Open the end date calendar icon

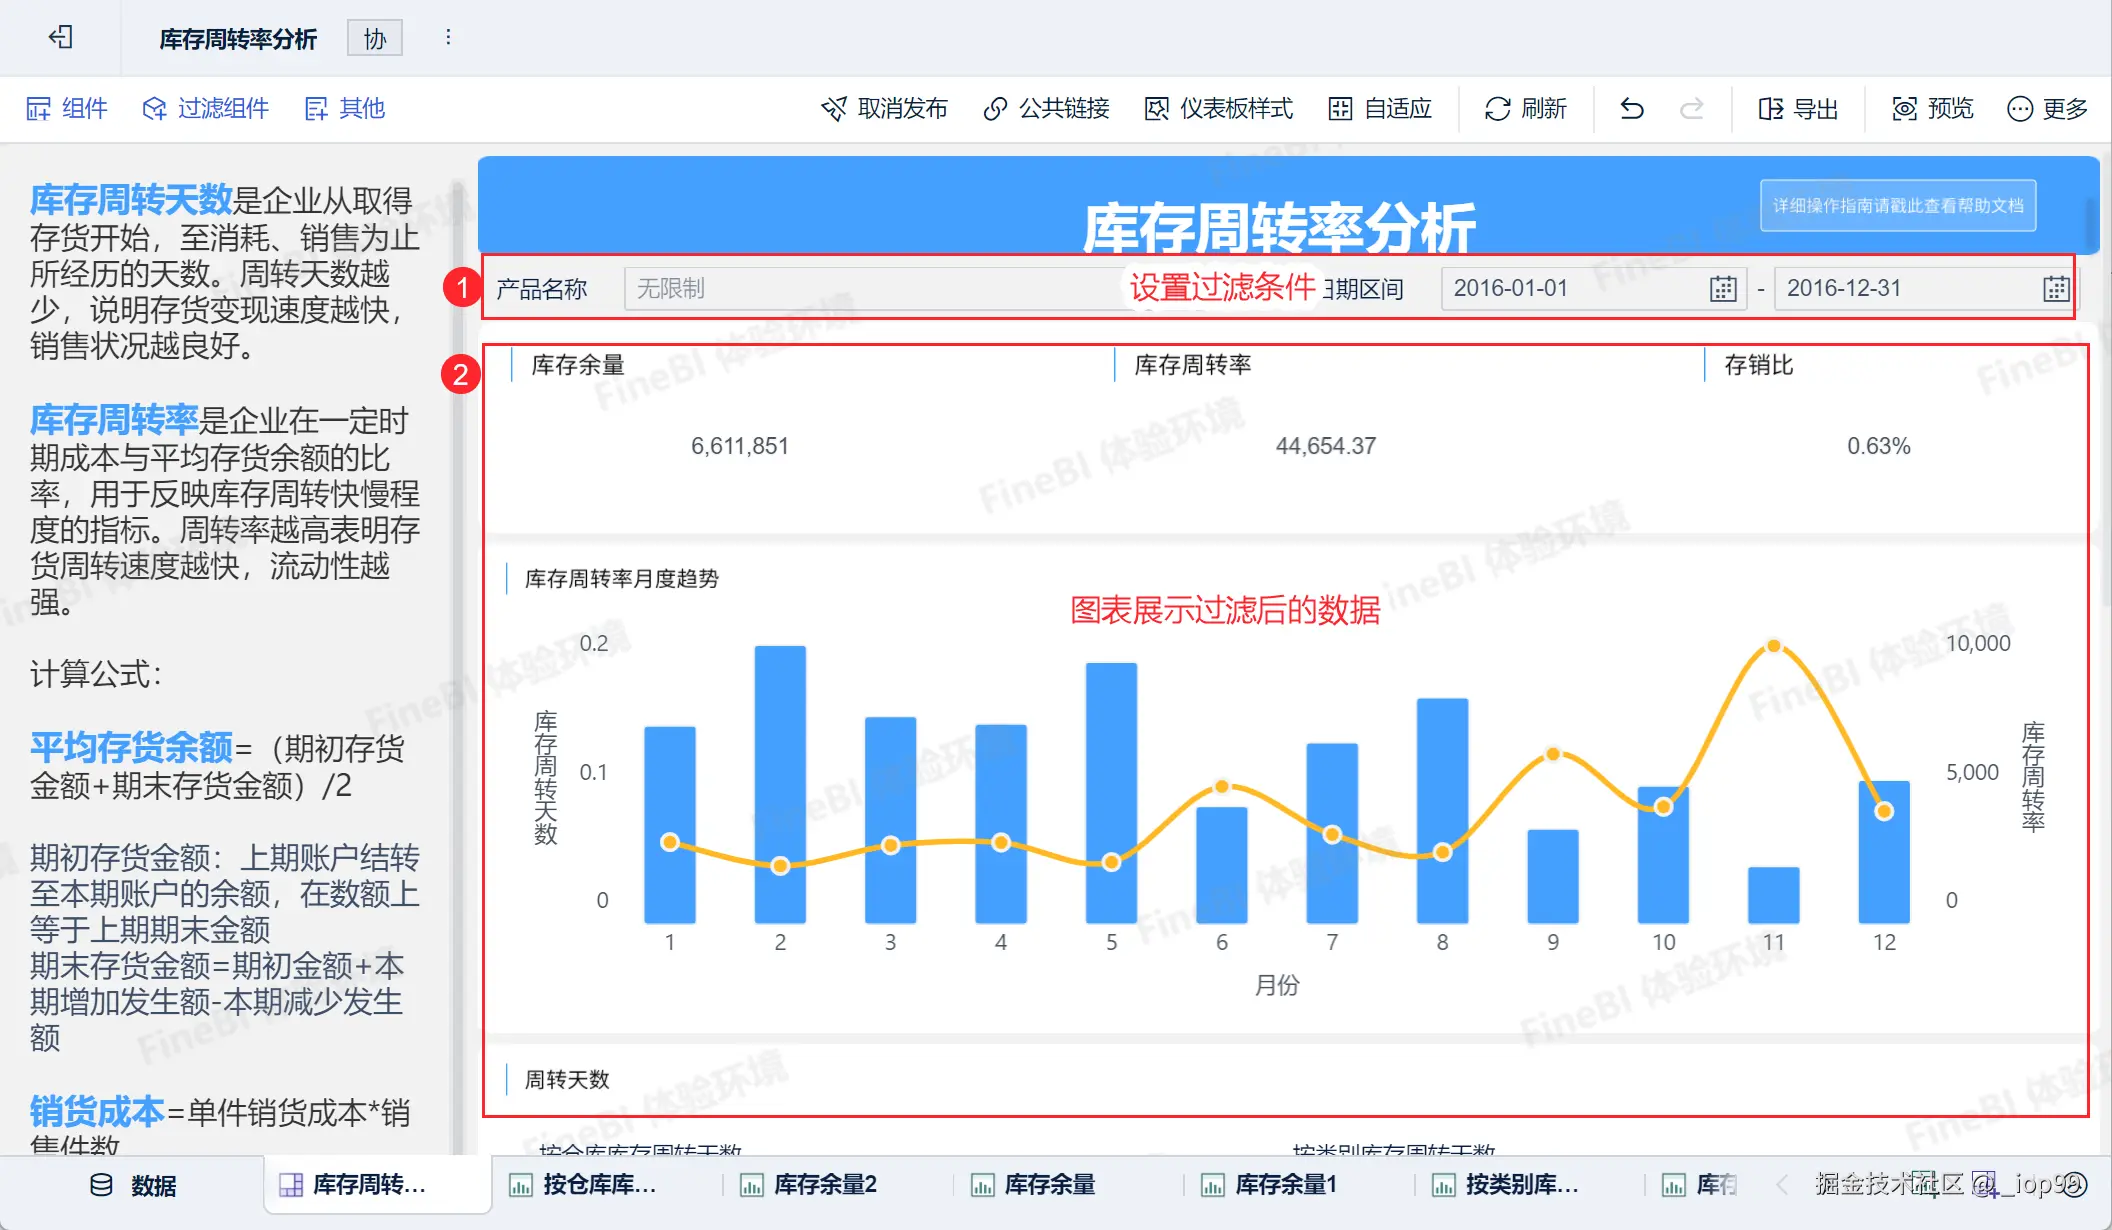2055,289
